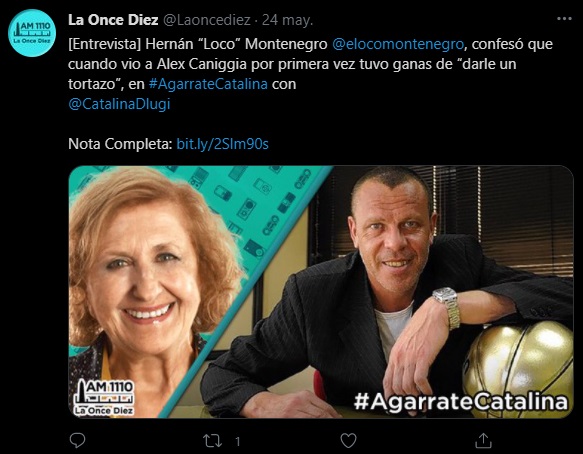Click the retweet count number 1
This screenshot has width=583, height=454.
(x=238, y=441)
